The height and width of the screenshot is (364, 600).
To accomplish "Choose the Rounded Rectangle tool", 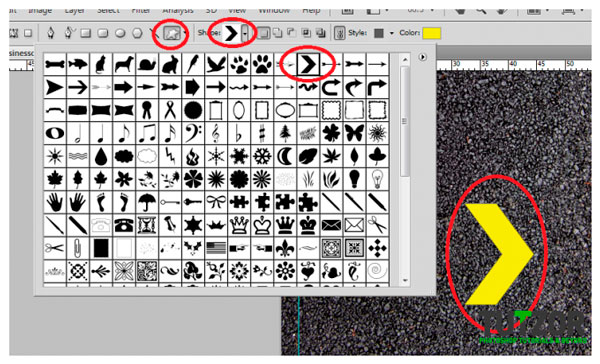I will click(103, 33).
